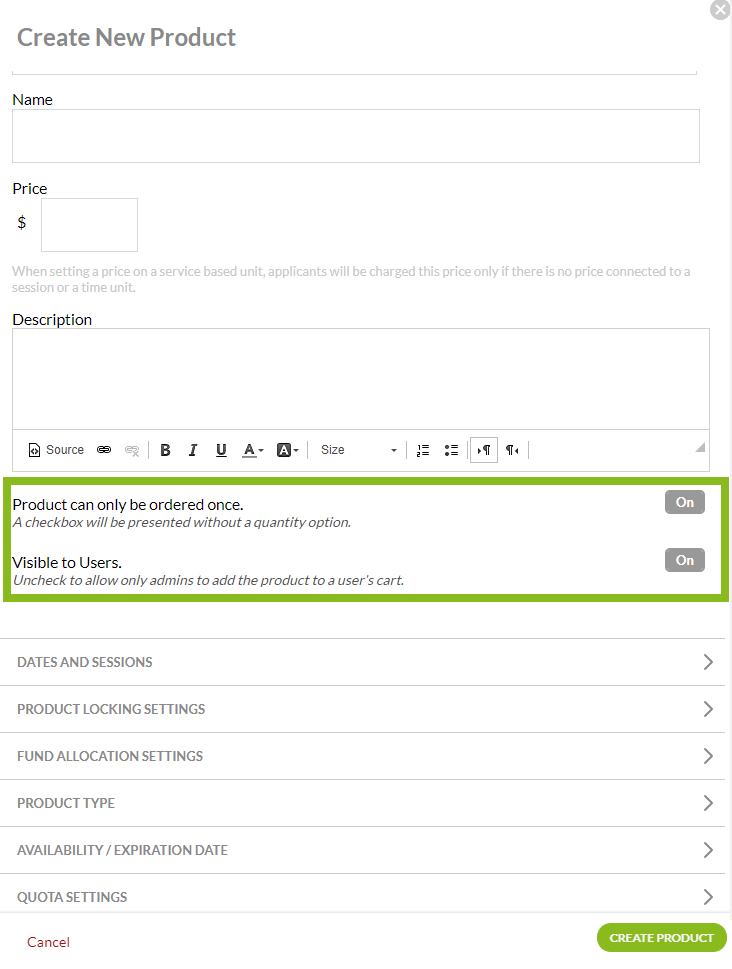Open the font Size dropdown
The height and width of the screenshot is (969, 732).
tap(358, 450)
